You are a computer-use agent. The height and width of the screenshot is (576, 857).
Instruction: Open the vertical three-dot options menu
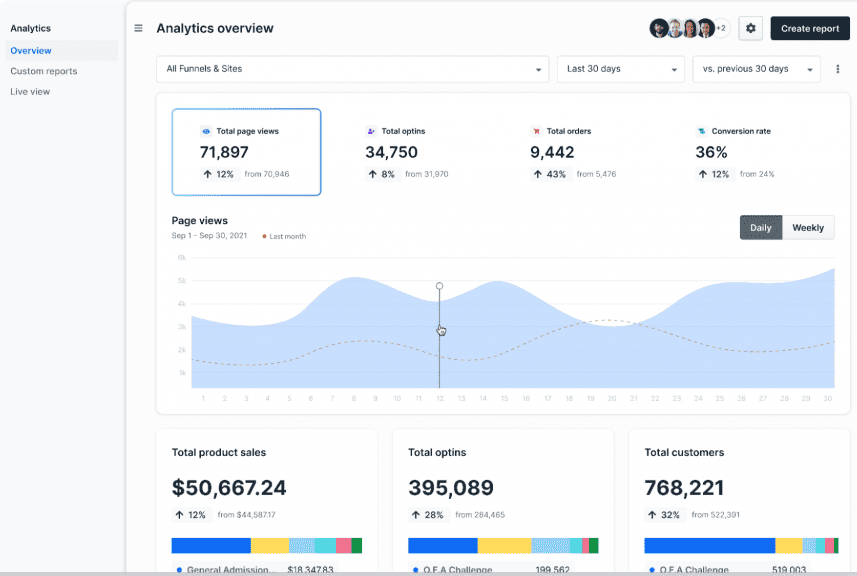tap(837, 69)
